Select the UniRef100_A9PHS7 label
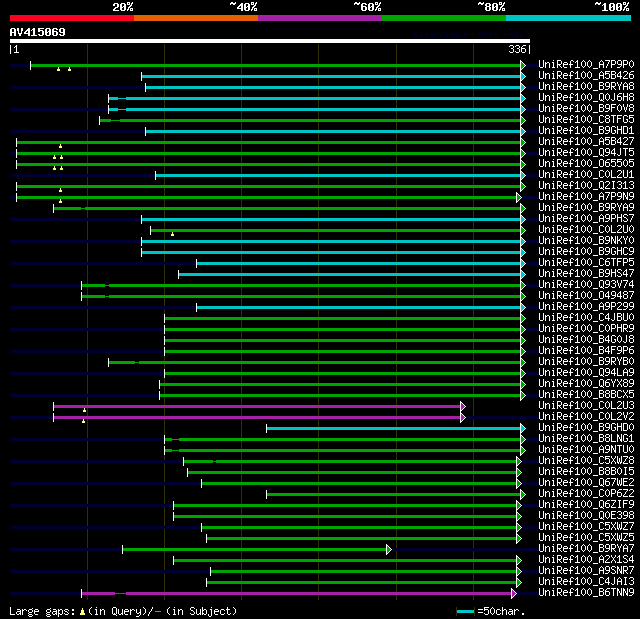The height and width of the screenshot is (619, 640). [586, 219]
